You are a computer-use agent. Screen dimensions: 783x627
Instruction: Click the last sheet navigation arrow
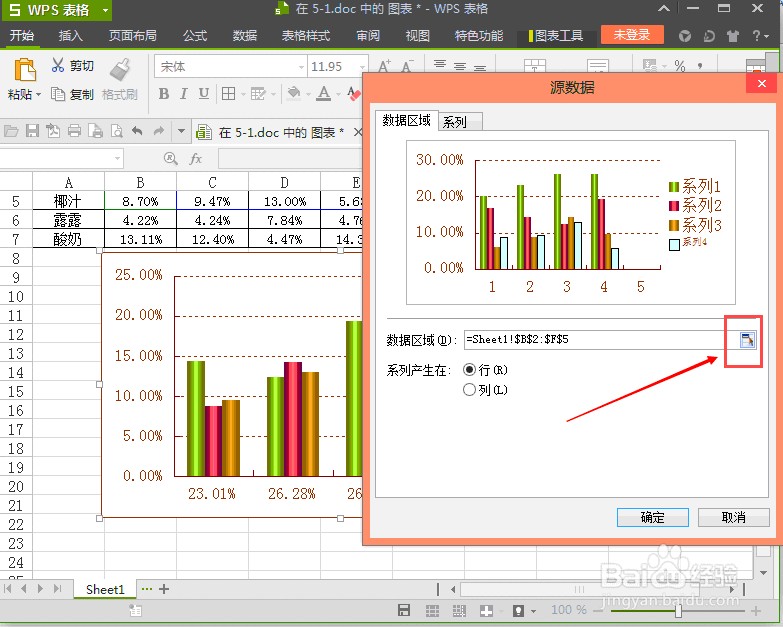(58, 589)
